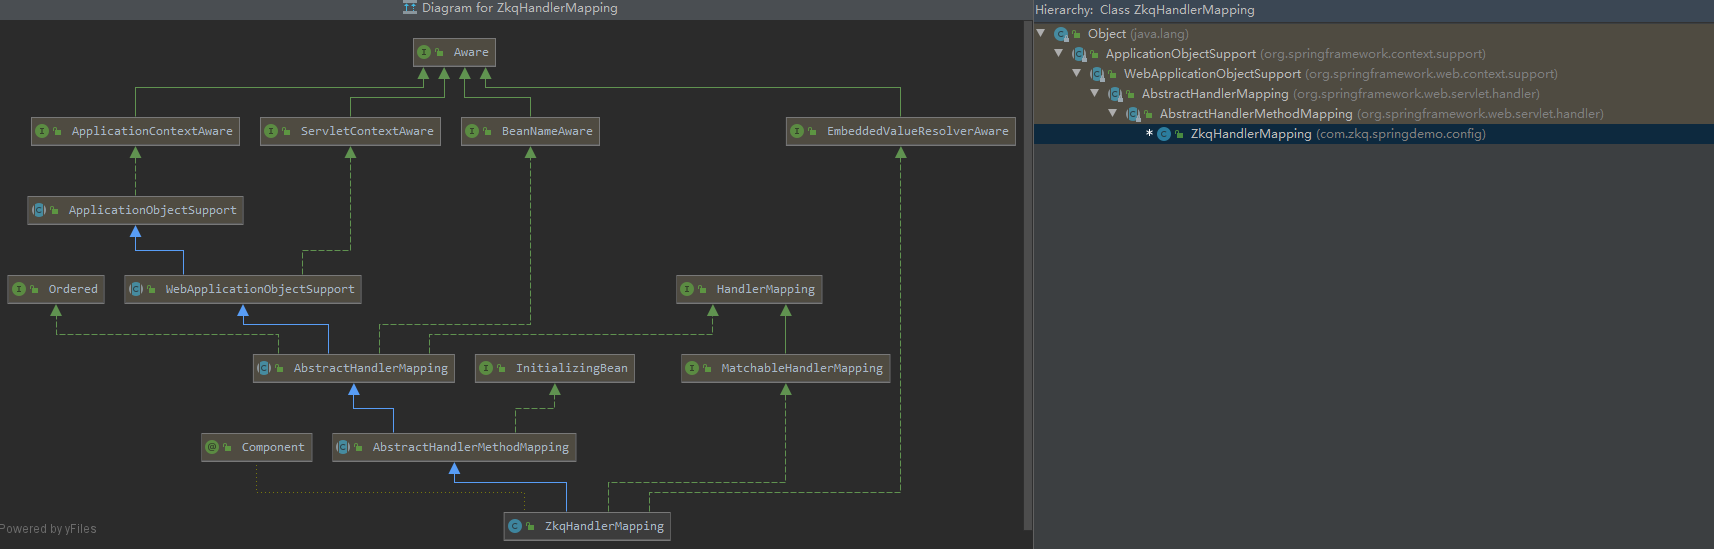Click class icon of ZkqHandlerMapping in hierarchy

[x=1164, y=134]
